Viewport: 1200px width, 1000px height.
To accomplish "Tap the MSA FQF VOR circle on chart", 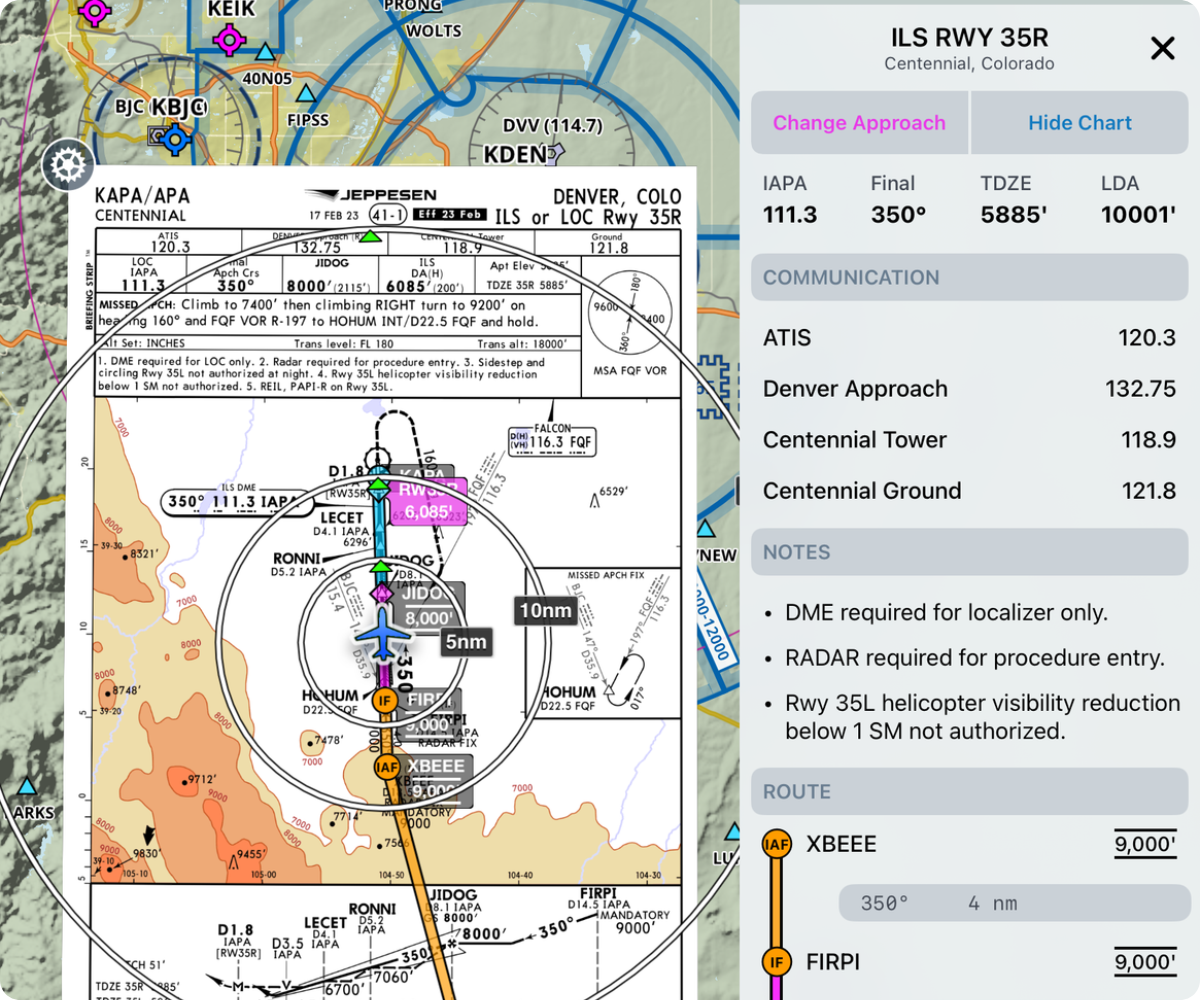I will (631, 310).
